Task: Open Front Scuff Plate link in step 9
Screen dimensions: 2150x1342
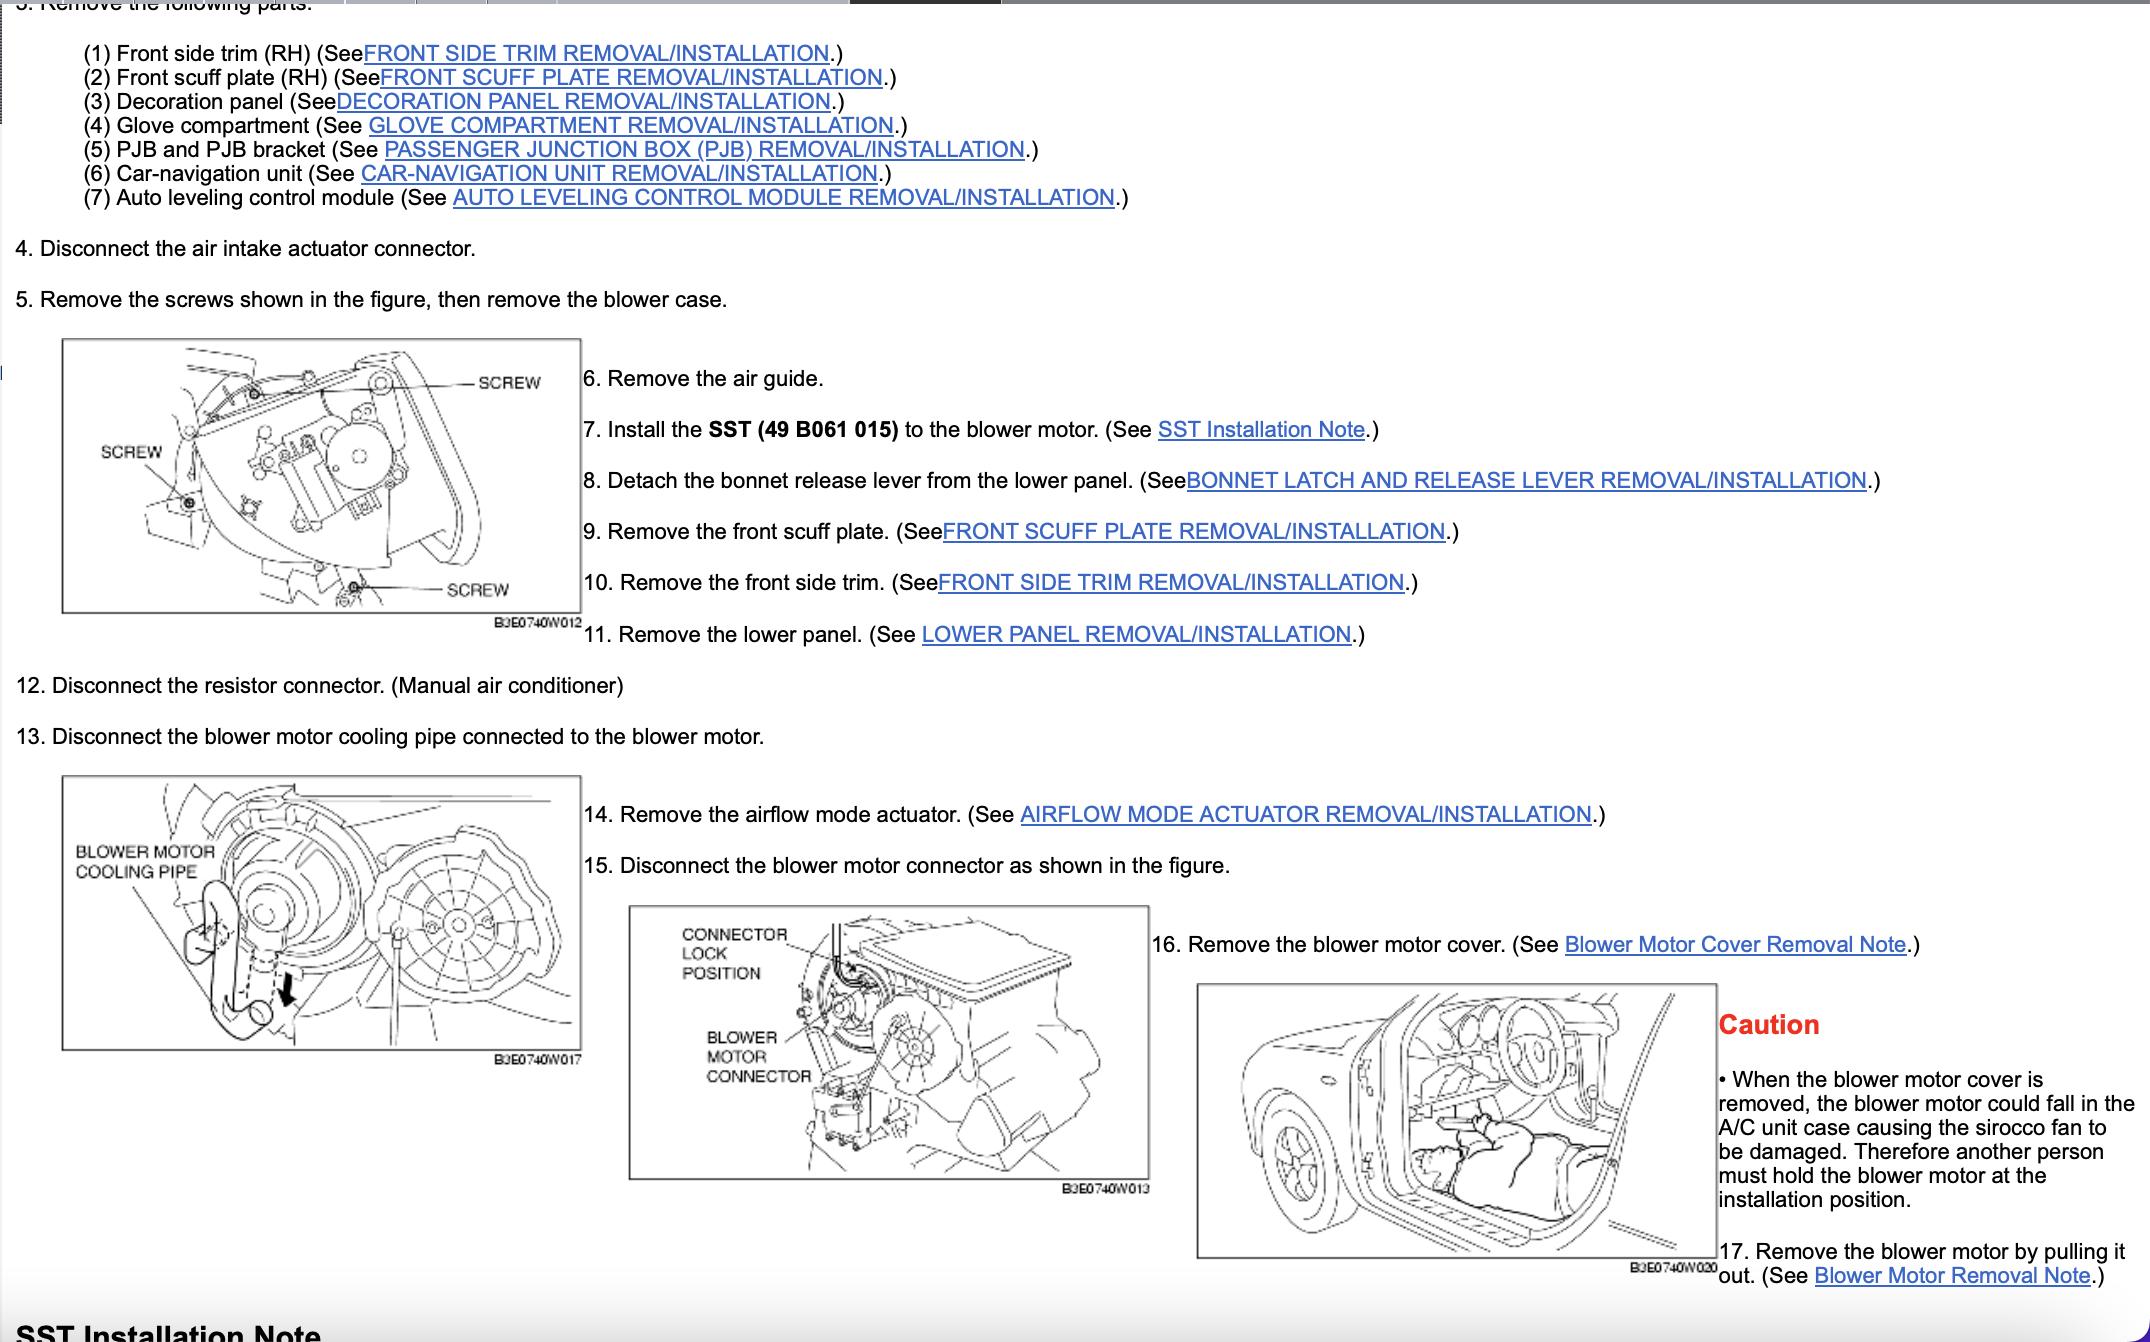Action: 1193,532
